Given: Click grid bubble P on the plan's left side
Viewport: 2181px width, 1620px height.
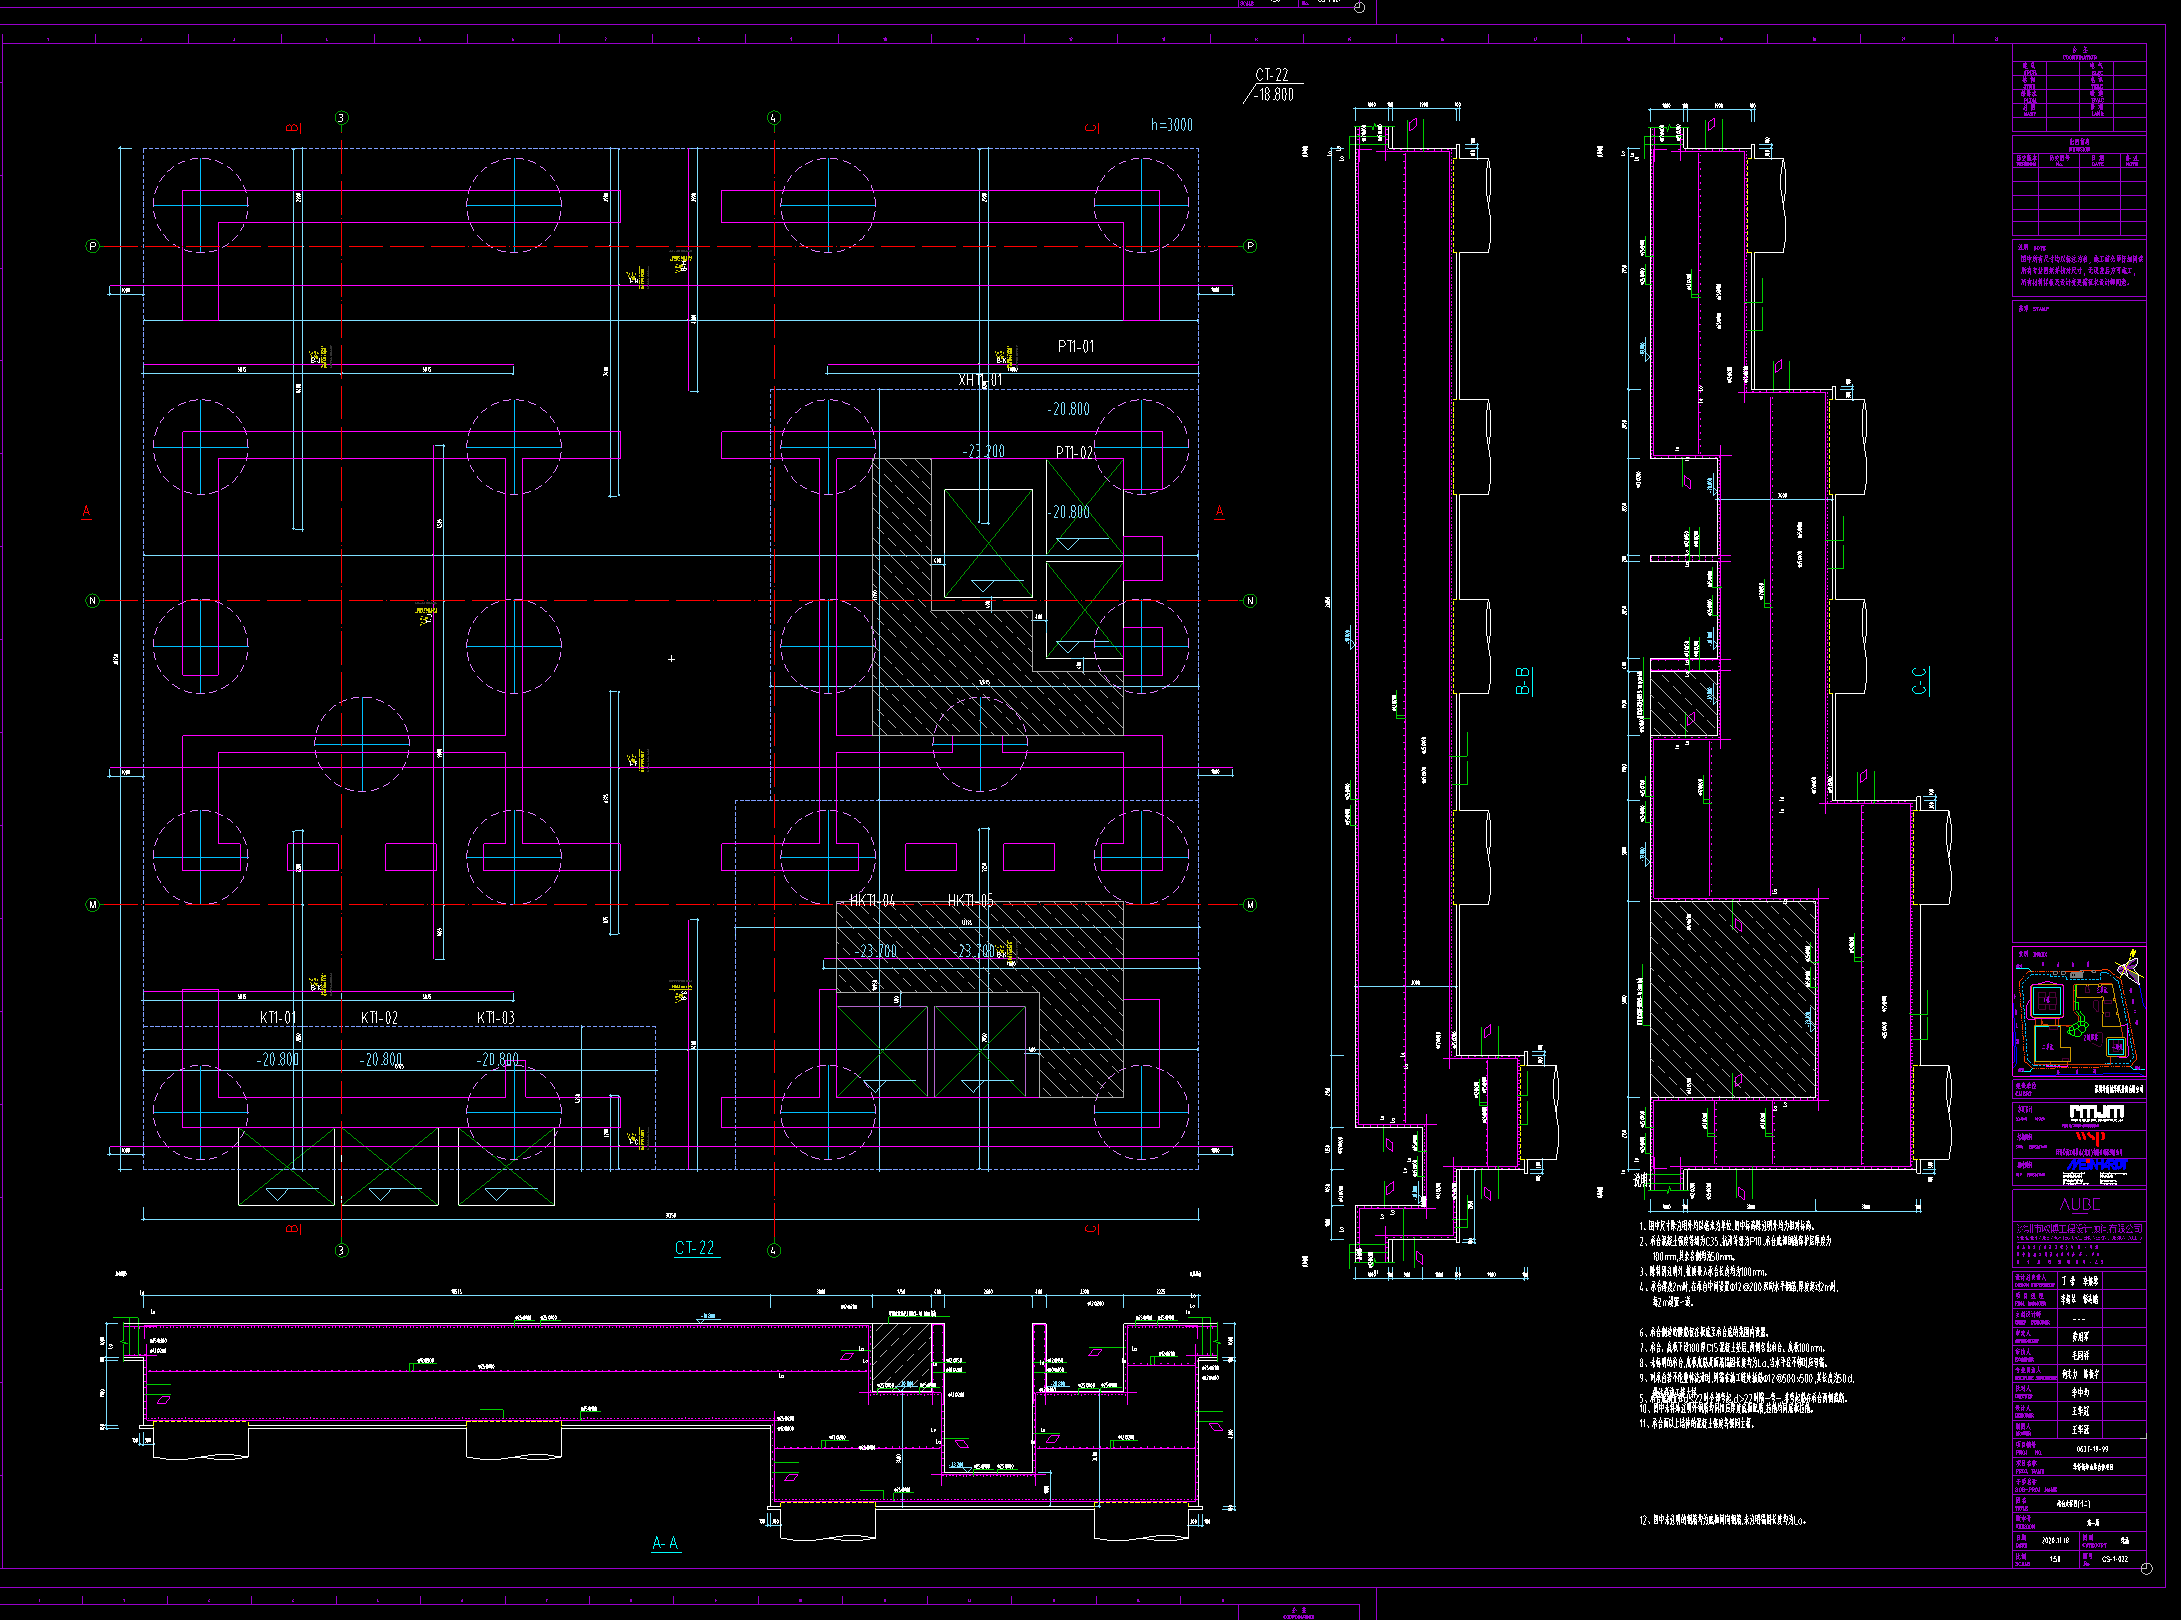Looking at the screenshot, I should (93, 246).
